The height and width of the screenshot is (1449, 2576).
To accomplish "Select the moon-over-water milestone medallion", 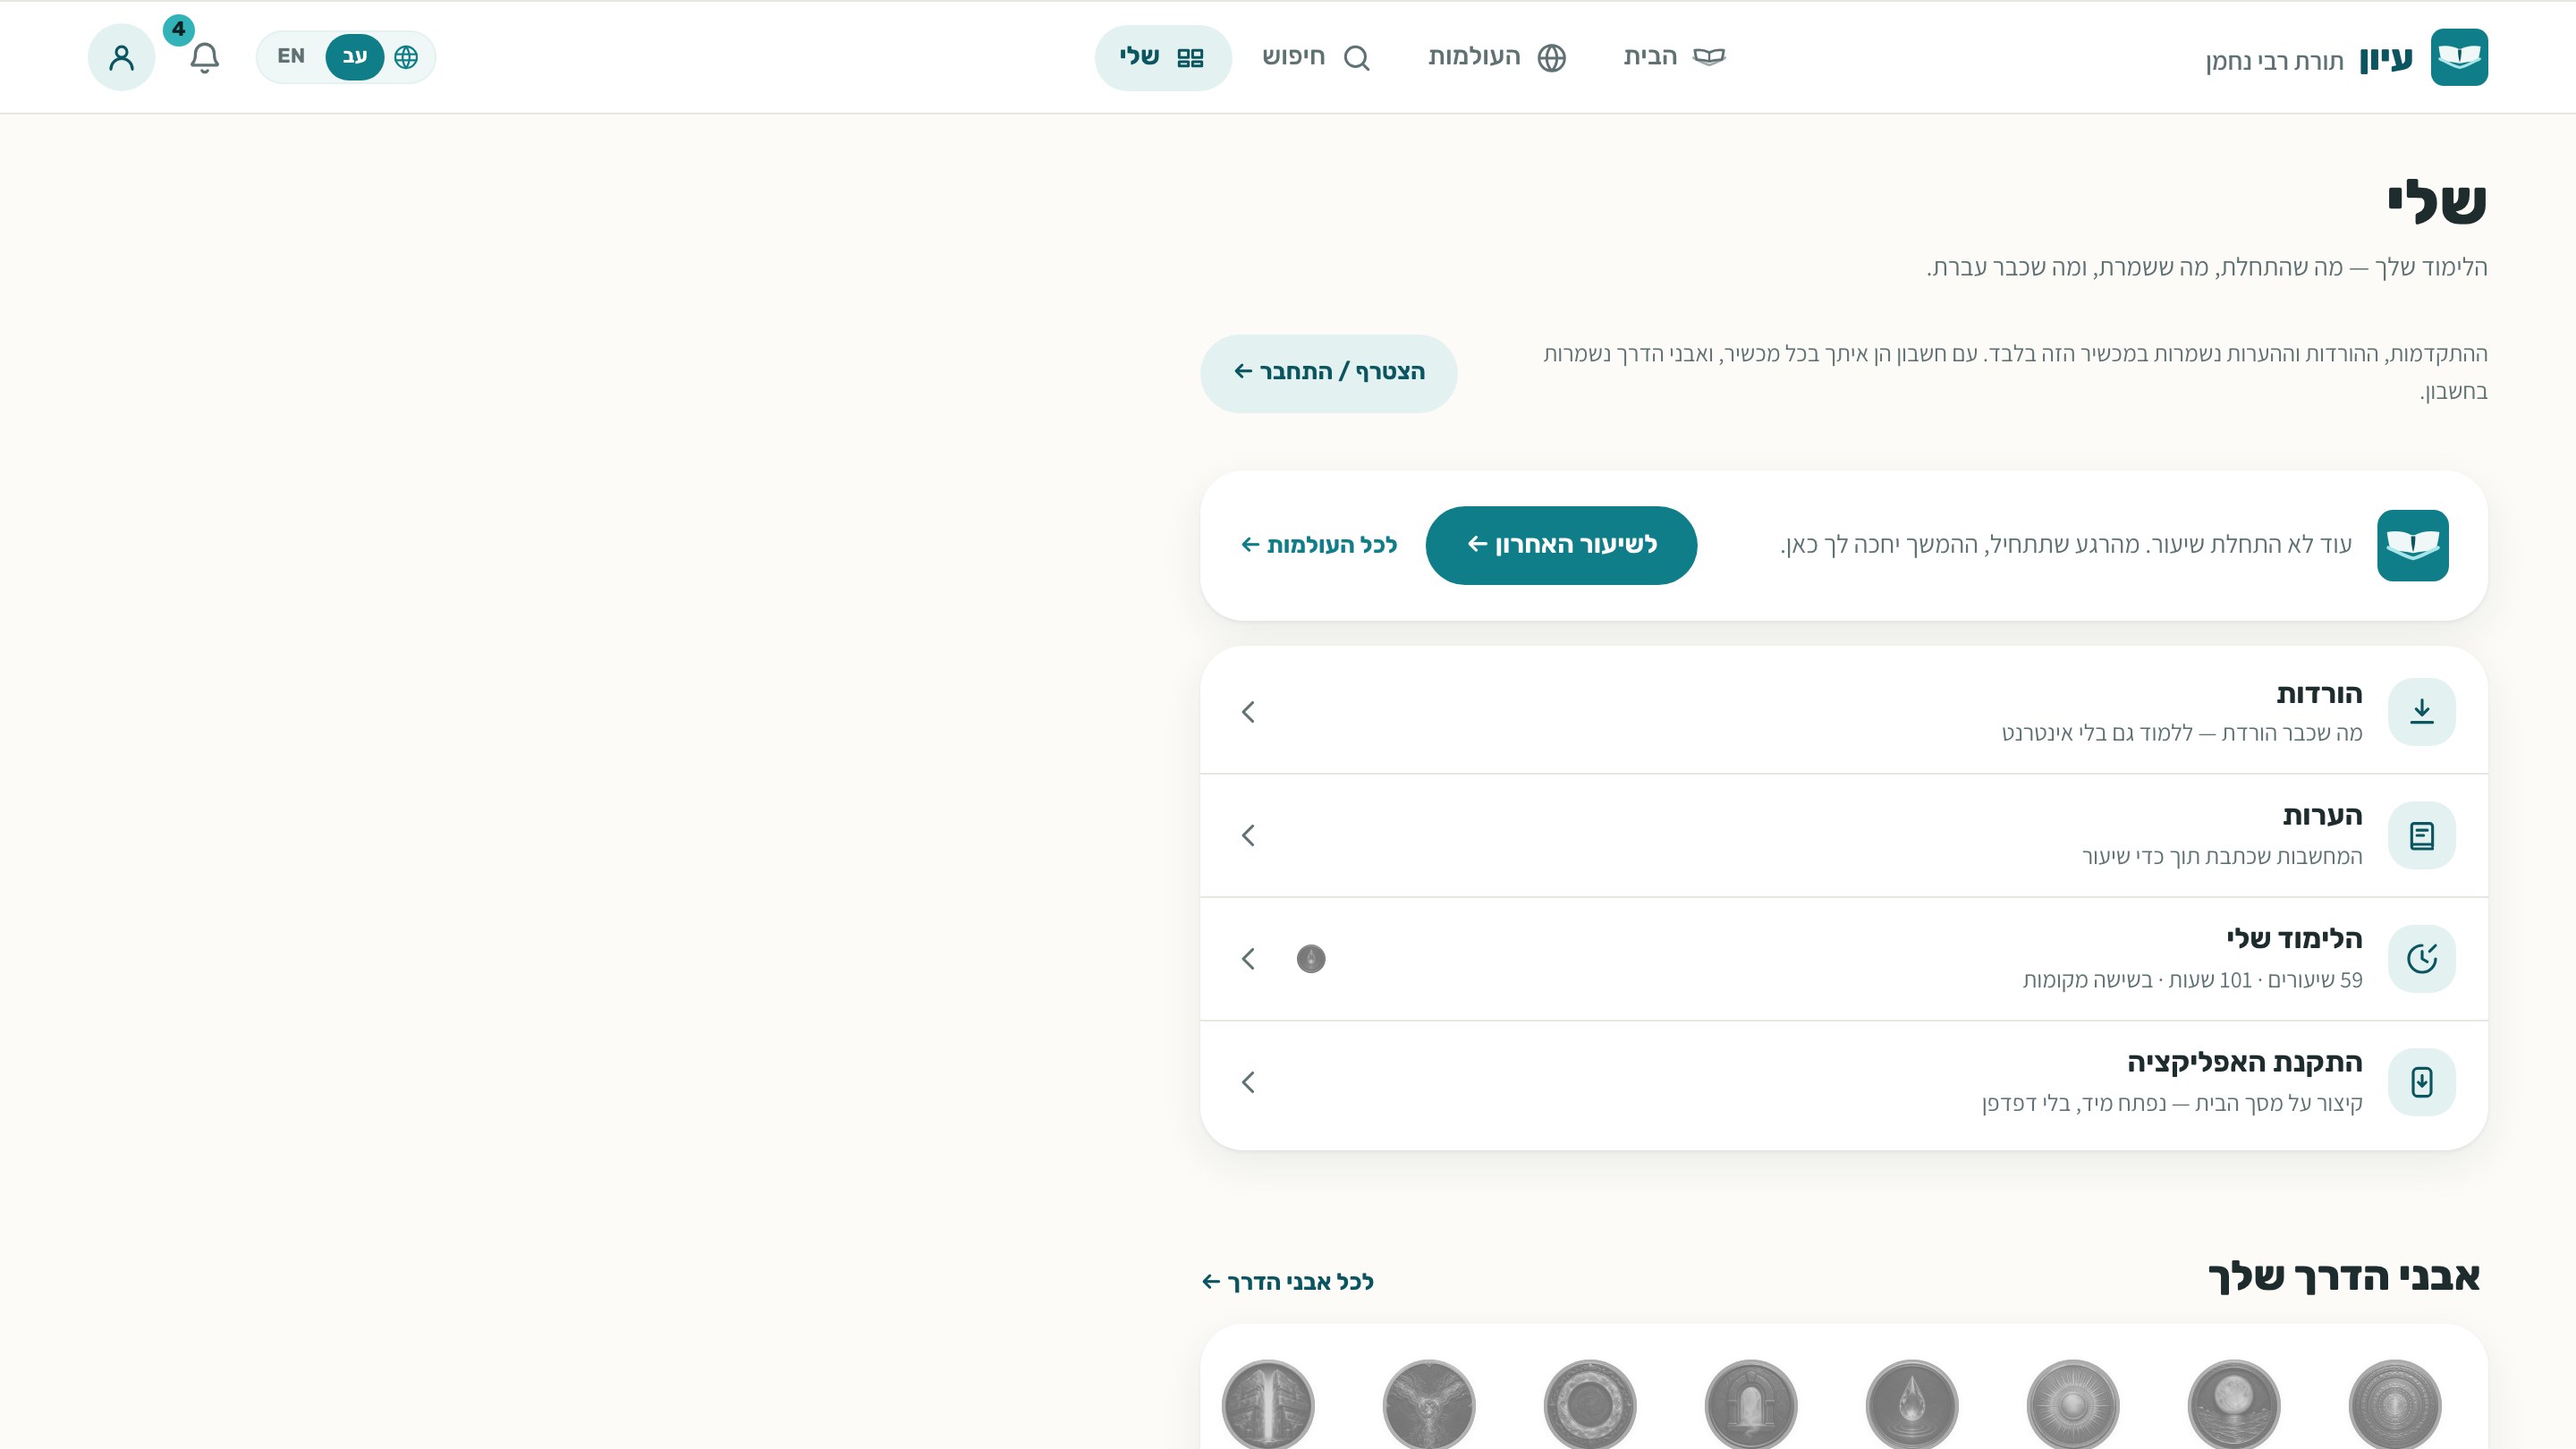I will pos(2233,1404).
